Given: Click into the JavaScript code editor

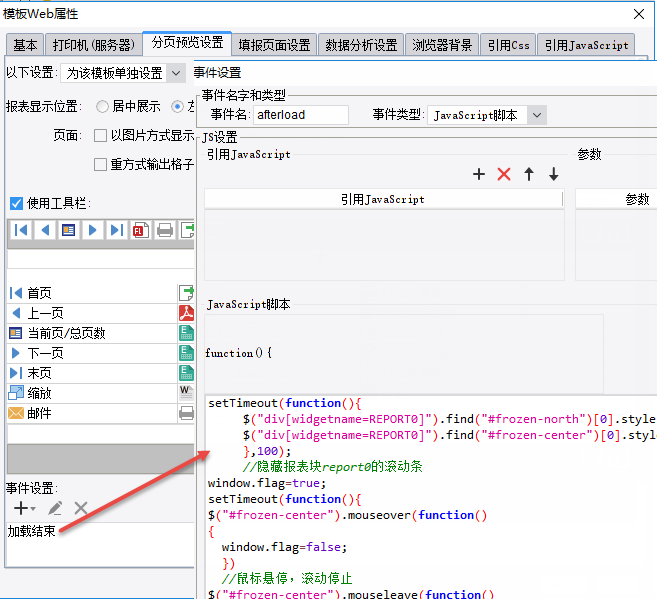Looking at the screenshot, I should coord(431,496).
